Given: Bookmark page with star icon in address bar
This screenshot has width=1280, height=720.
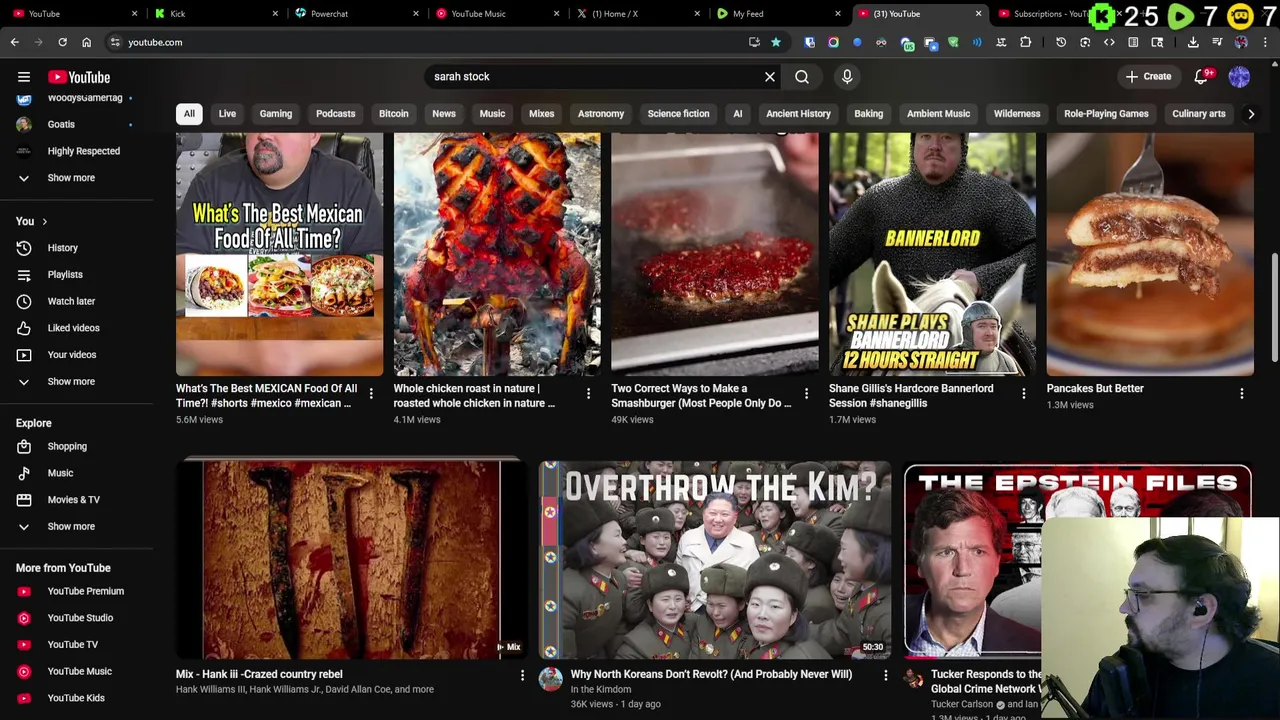Looking at the screenshot, I should tap(775, 42).
